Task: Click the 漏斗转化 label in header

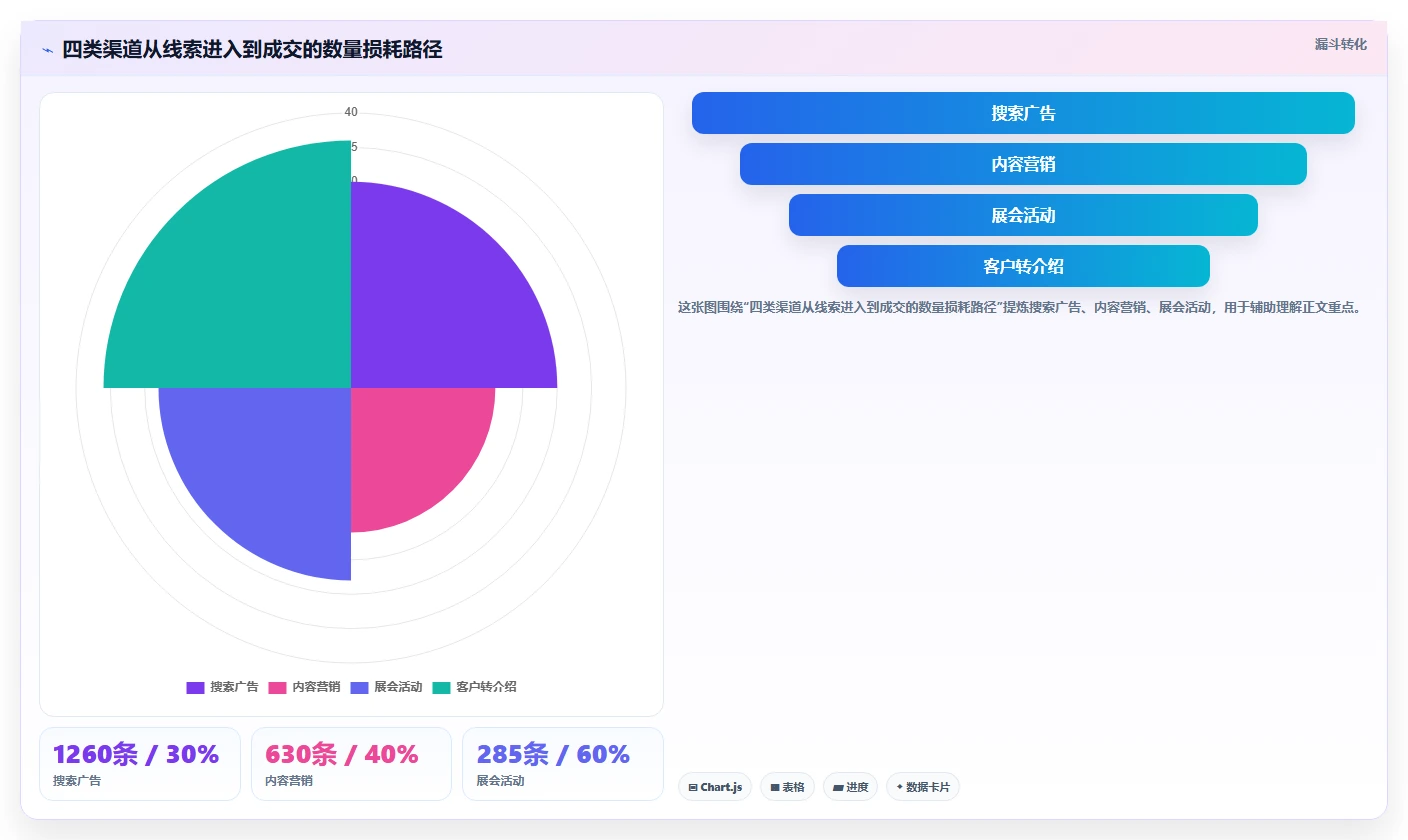Action: pos(1340,44)
